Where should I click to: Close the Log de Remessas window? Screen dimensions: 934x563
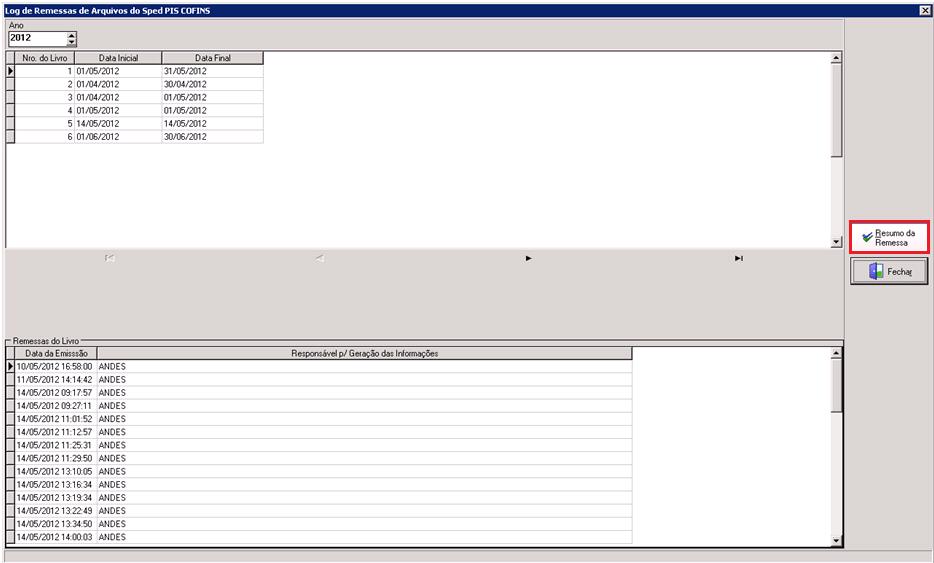(x=924, y=9)
